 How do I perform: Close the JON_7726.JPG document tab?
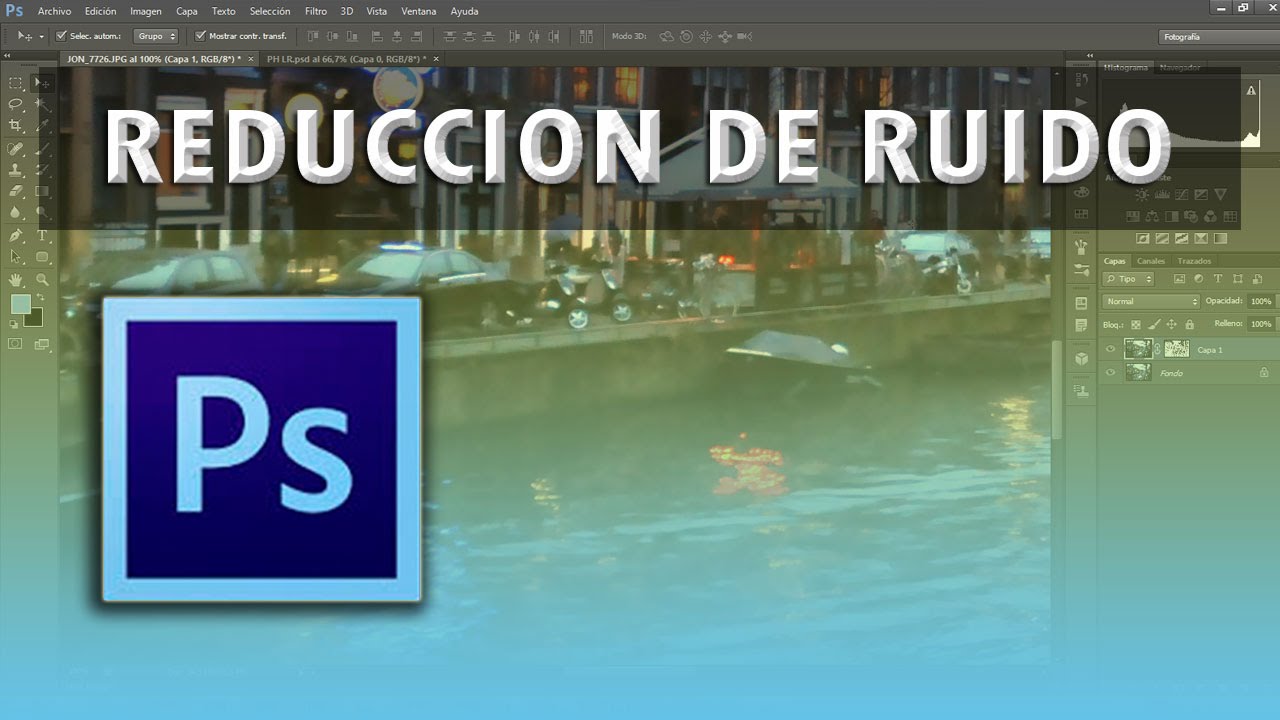(250, 59)
